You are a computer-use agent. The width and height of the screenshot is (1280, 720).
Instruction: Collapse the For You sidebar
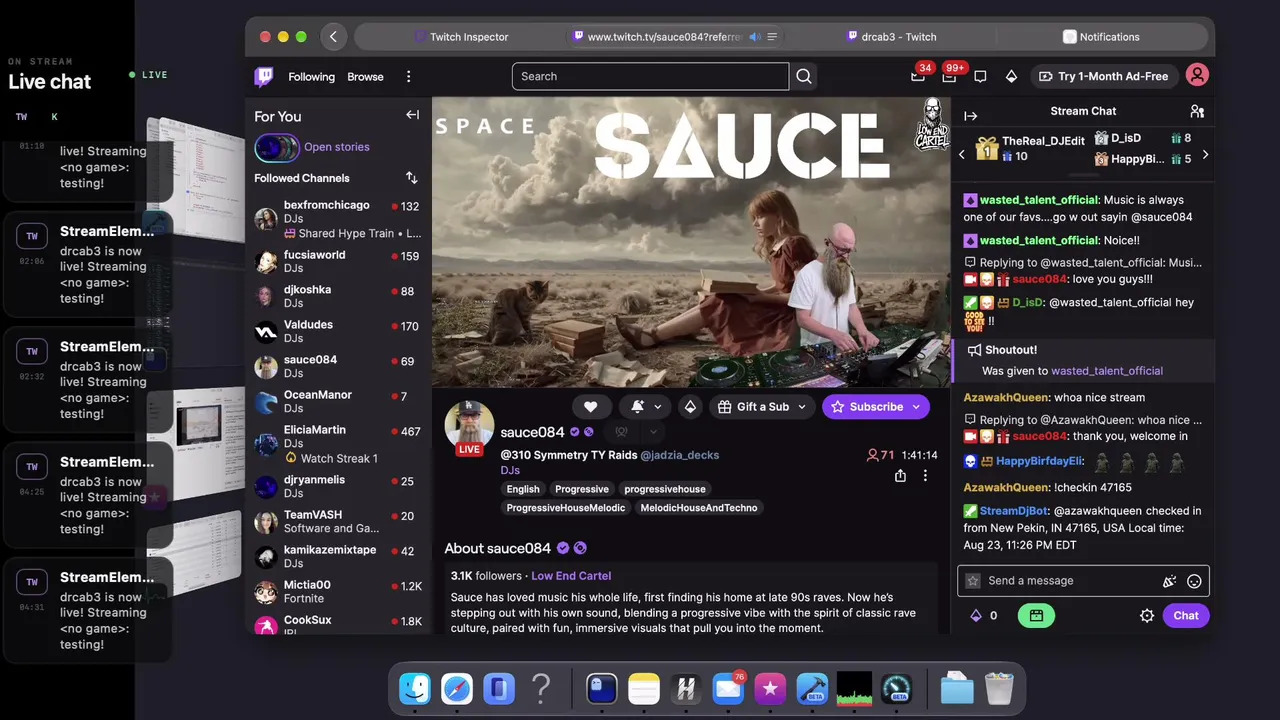tap(412, 115)
